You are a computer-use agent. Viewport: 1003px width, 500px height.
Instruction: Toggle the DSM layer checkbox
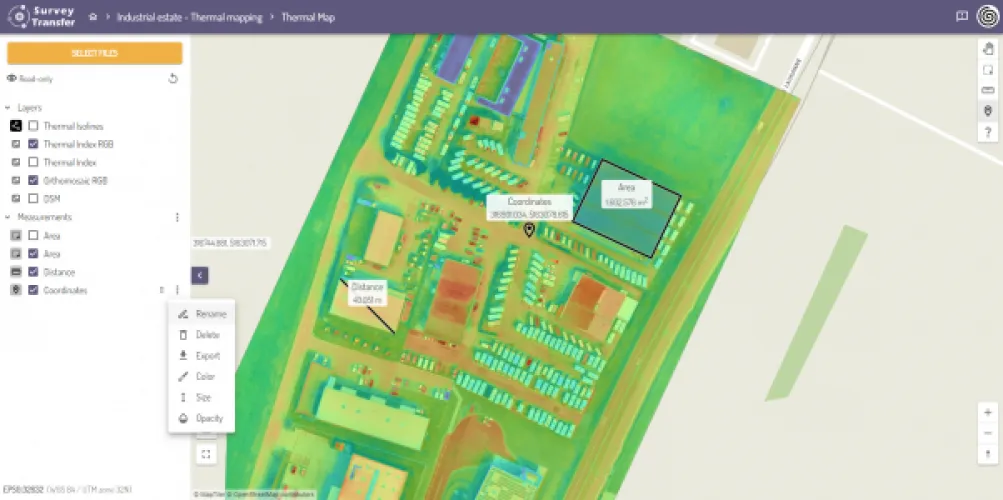point(34,199)
